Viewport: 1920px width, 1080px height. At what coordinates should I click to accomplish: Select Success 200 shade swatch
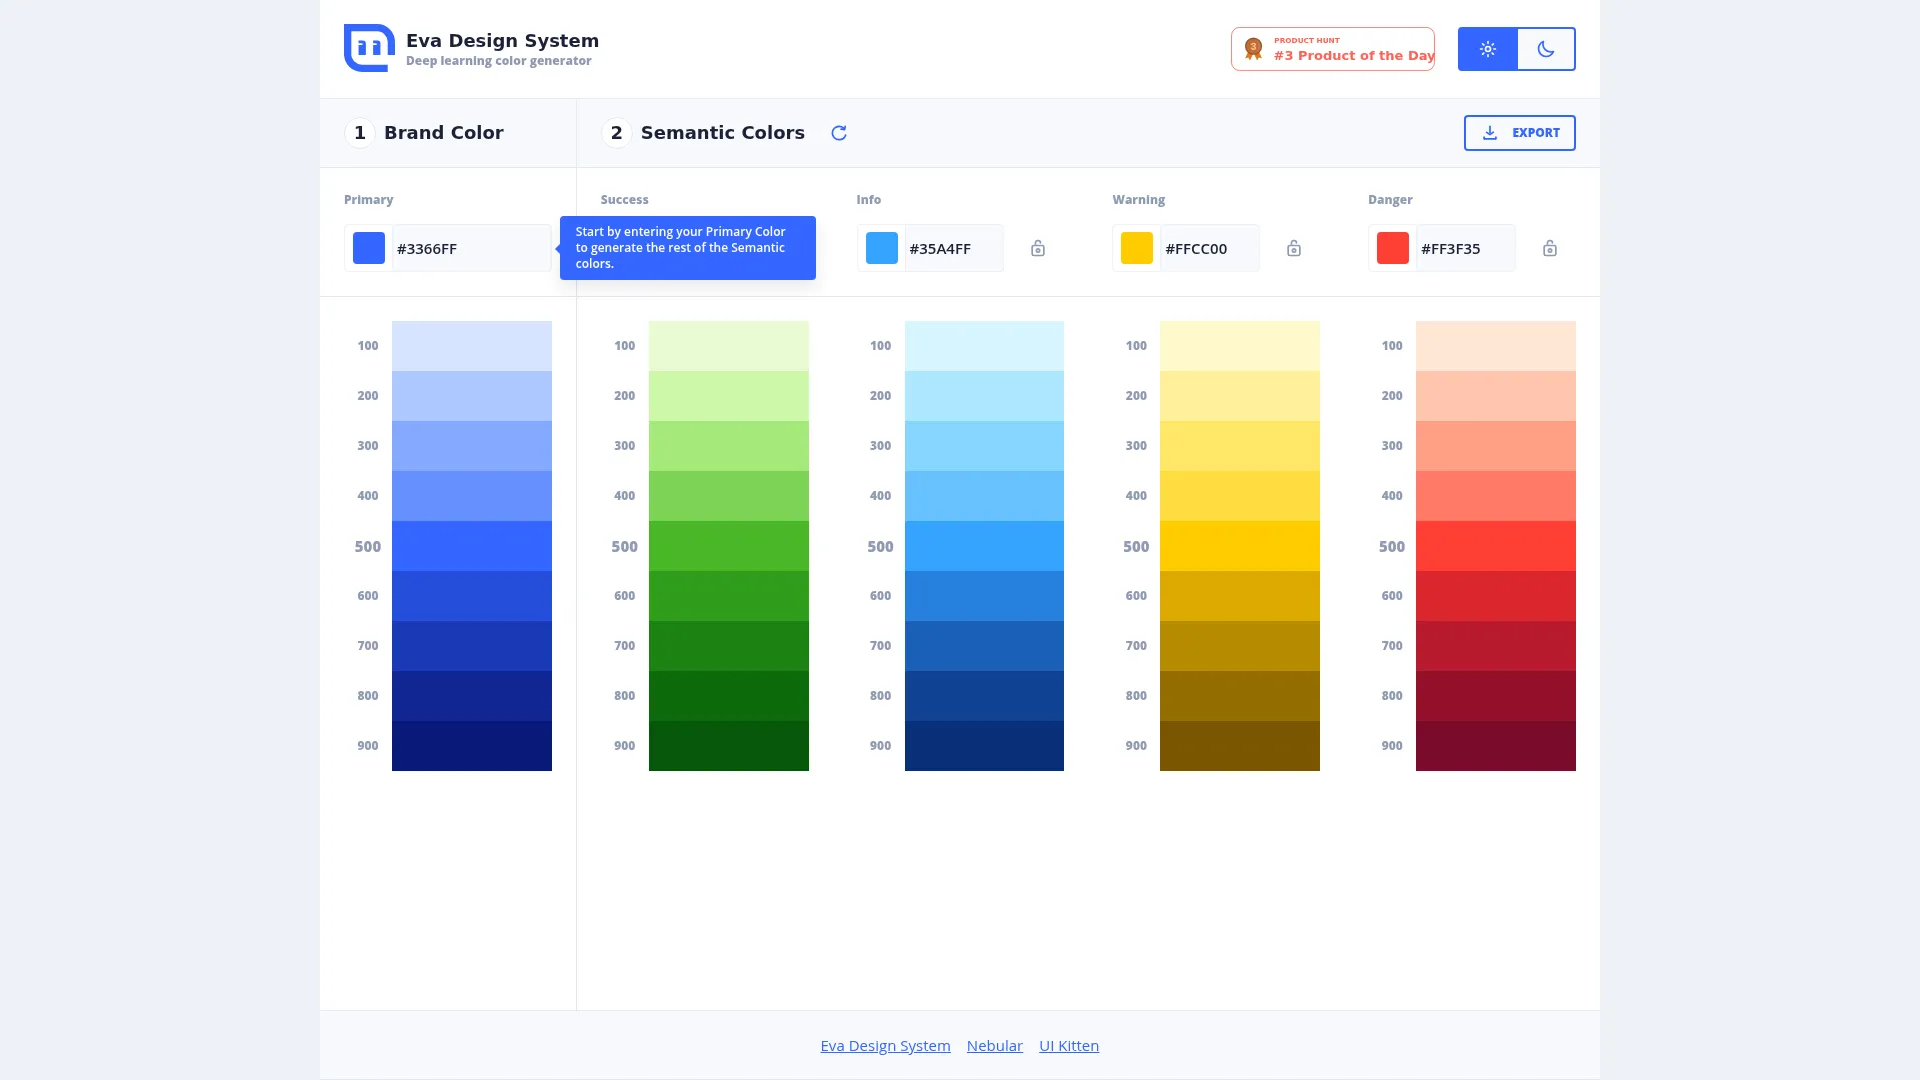point(729,396)
